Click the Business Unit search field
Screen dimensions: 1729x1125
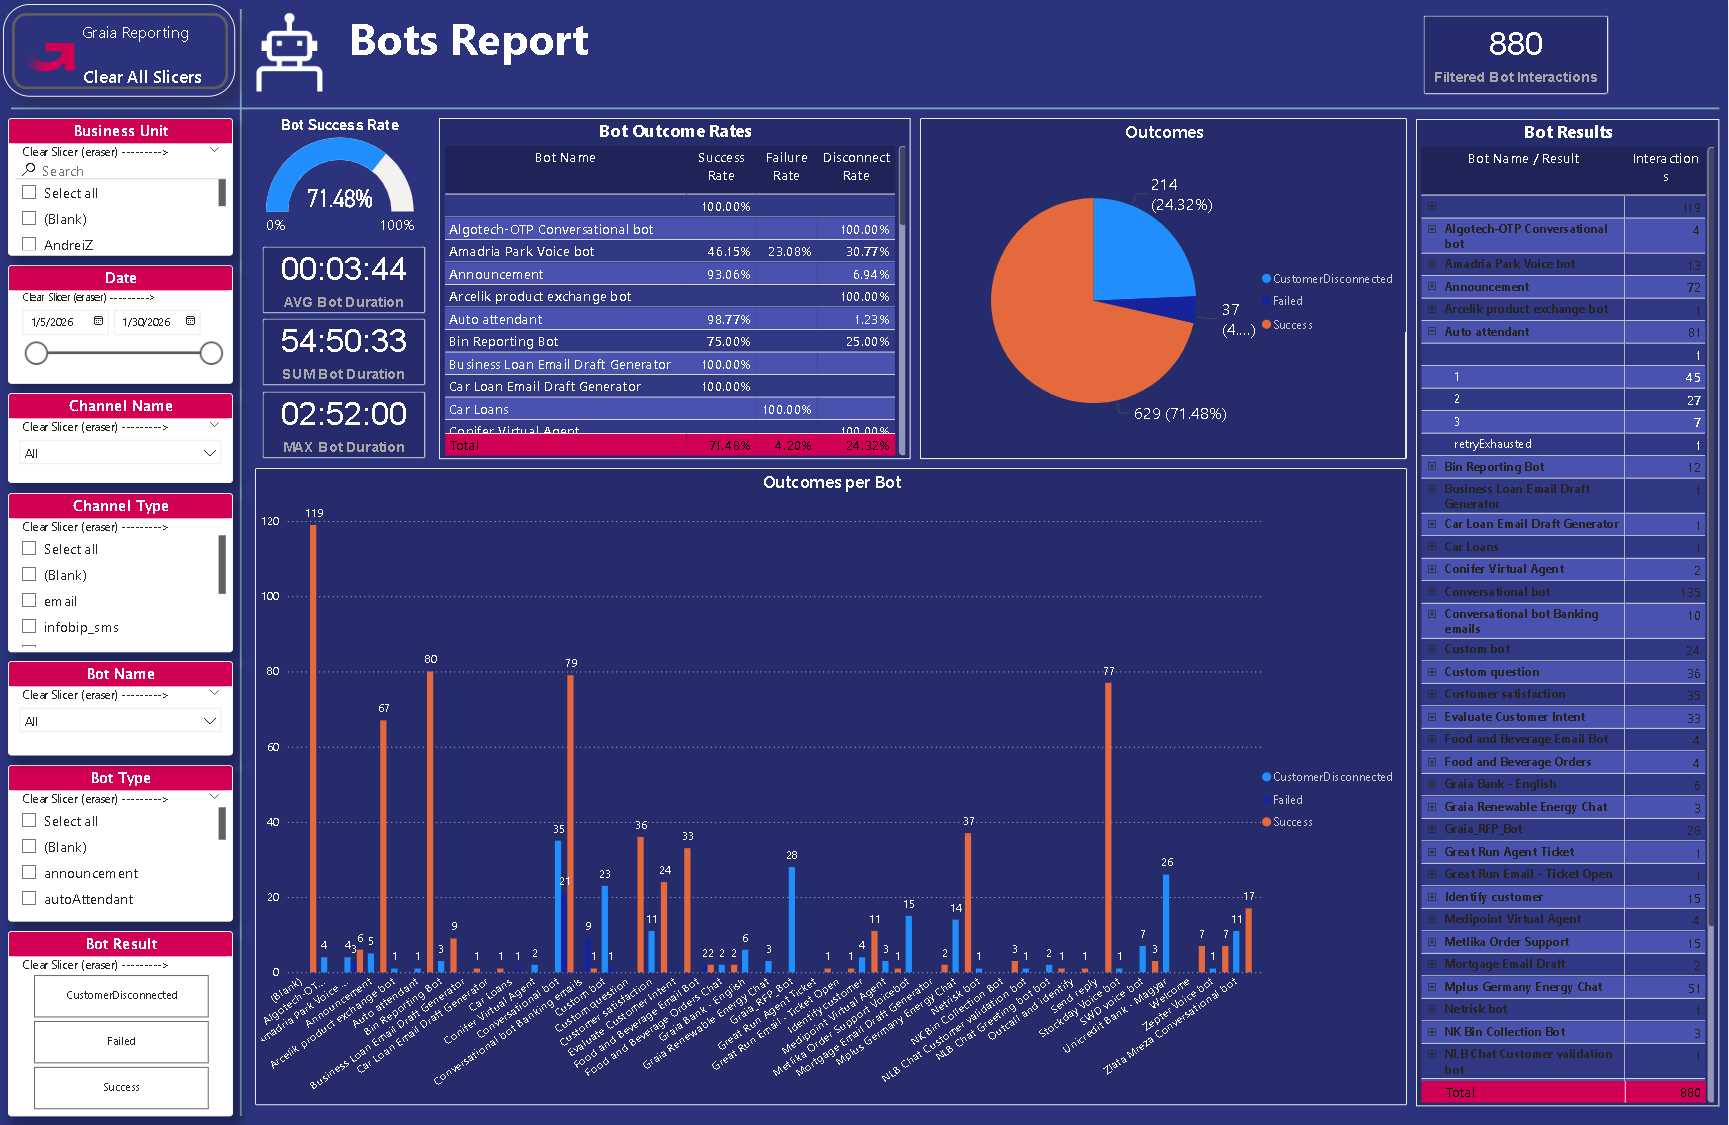tap(120, 171)
